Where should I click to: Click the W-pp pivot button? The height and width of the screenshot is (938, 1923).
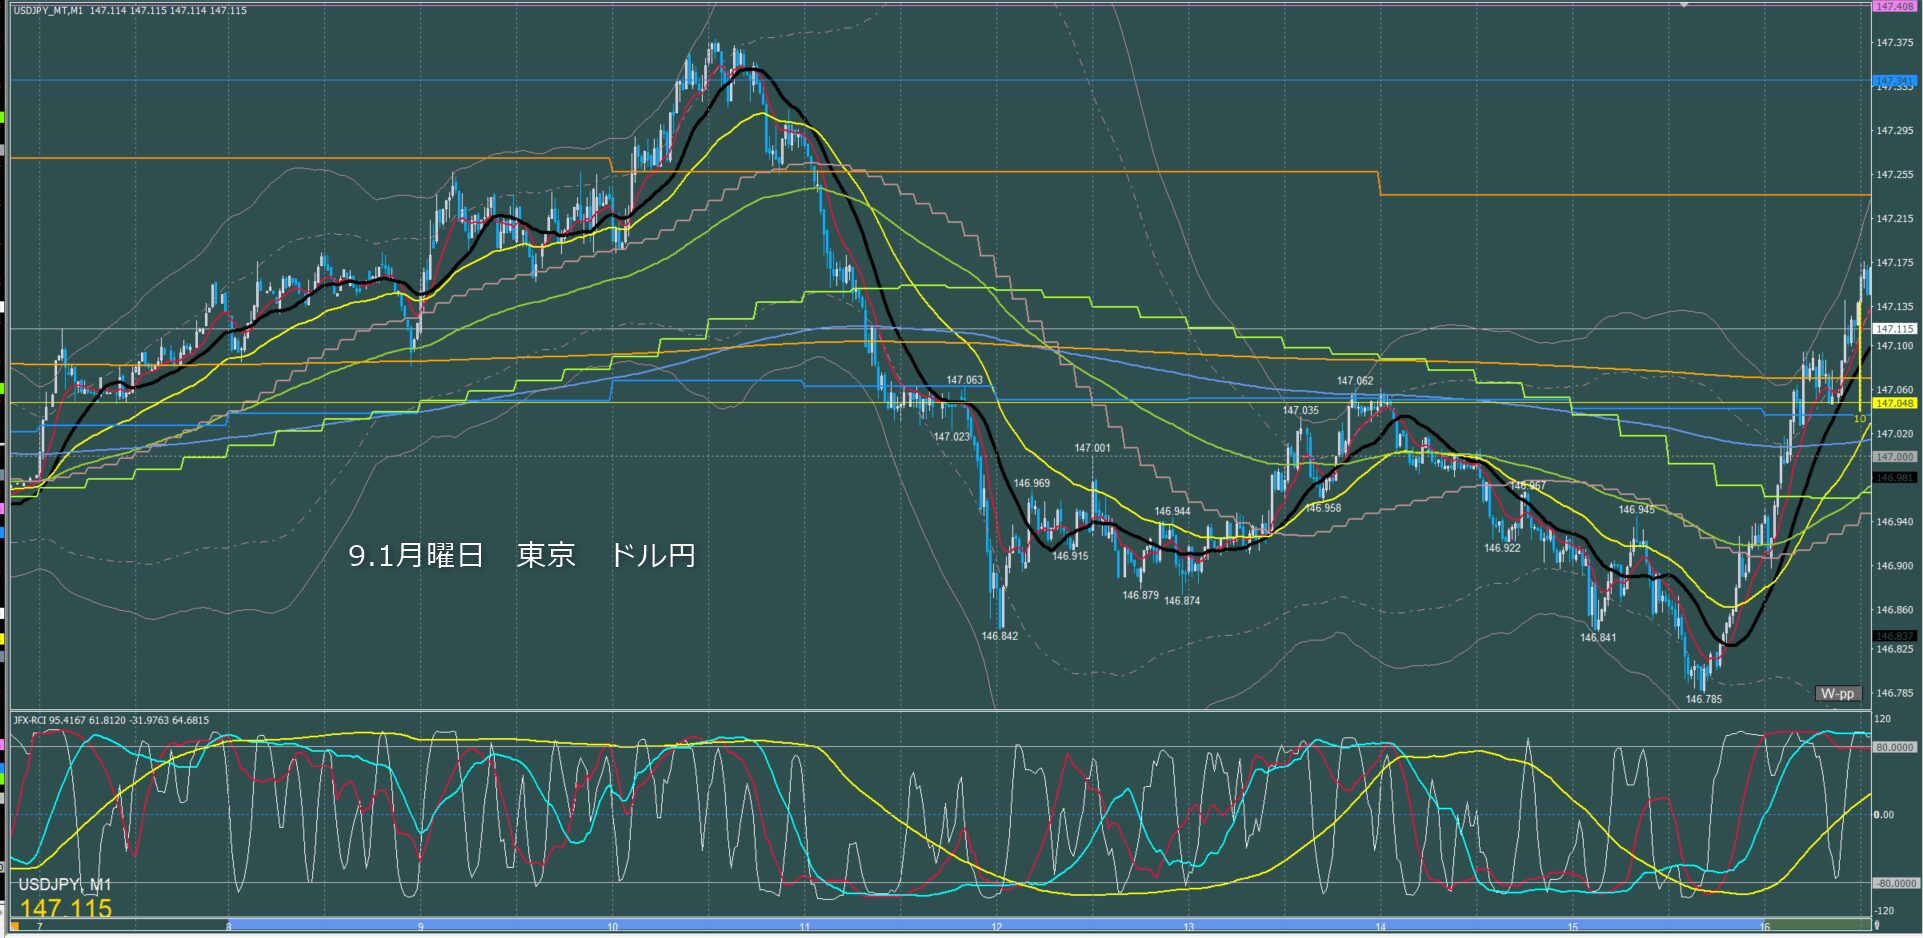pyautogui.click(x=1837, y=693)
